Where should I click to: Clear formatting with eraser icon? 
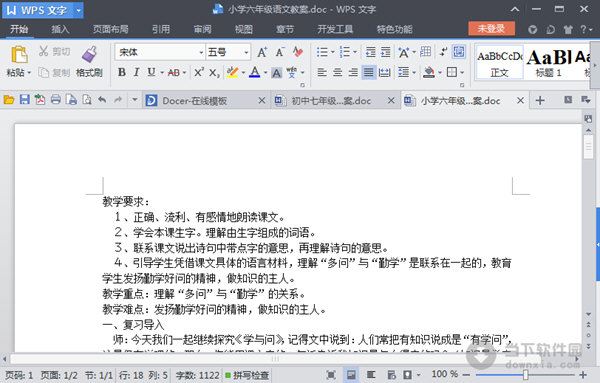point(298,52)
